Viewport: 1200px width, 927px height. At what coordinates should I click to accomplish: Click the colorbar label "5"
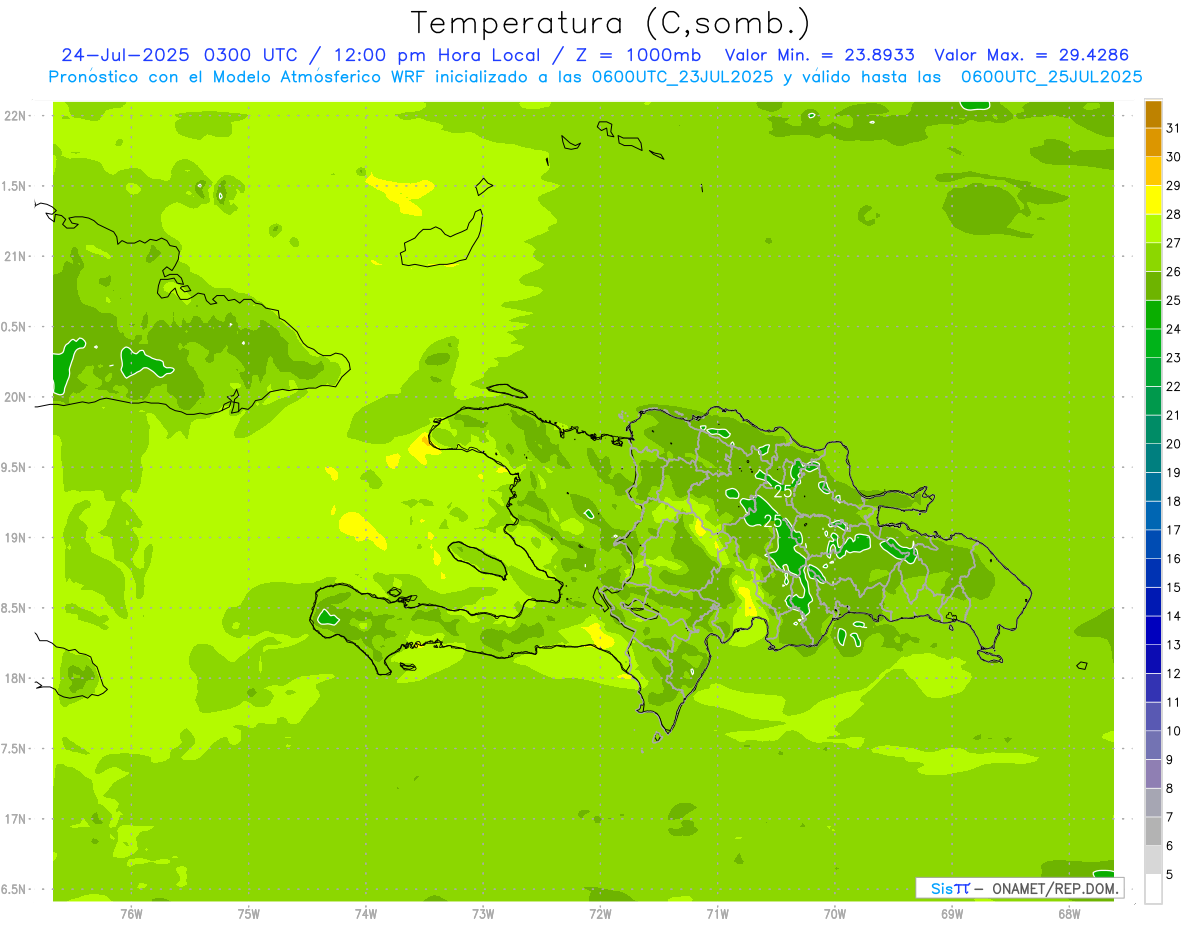point(1170,875)
